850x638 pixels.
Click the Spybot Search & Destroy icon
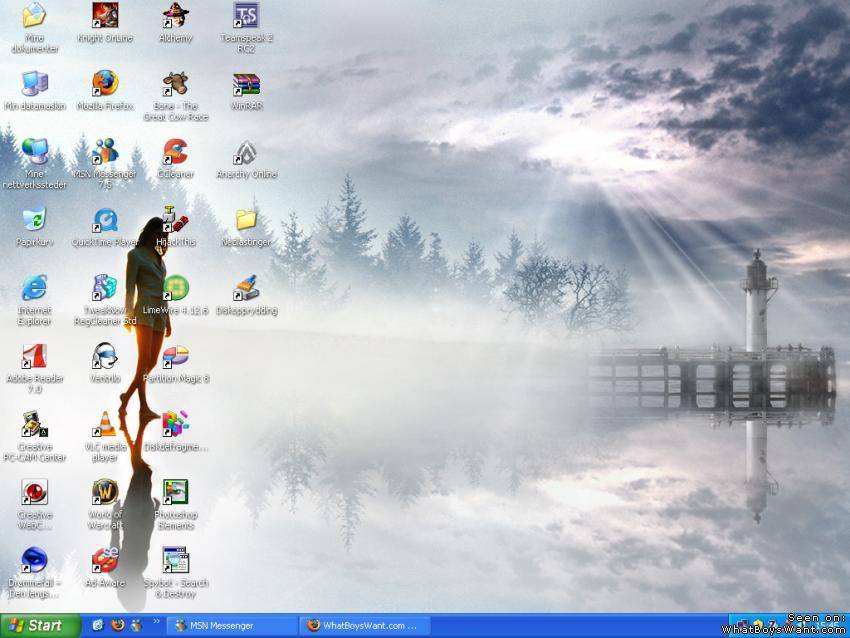(175, 561)
